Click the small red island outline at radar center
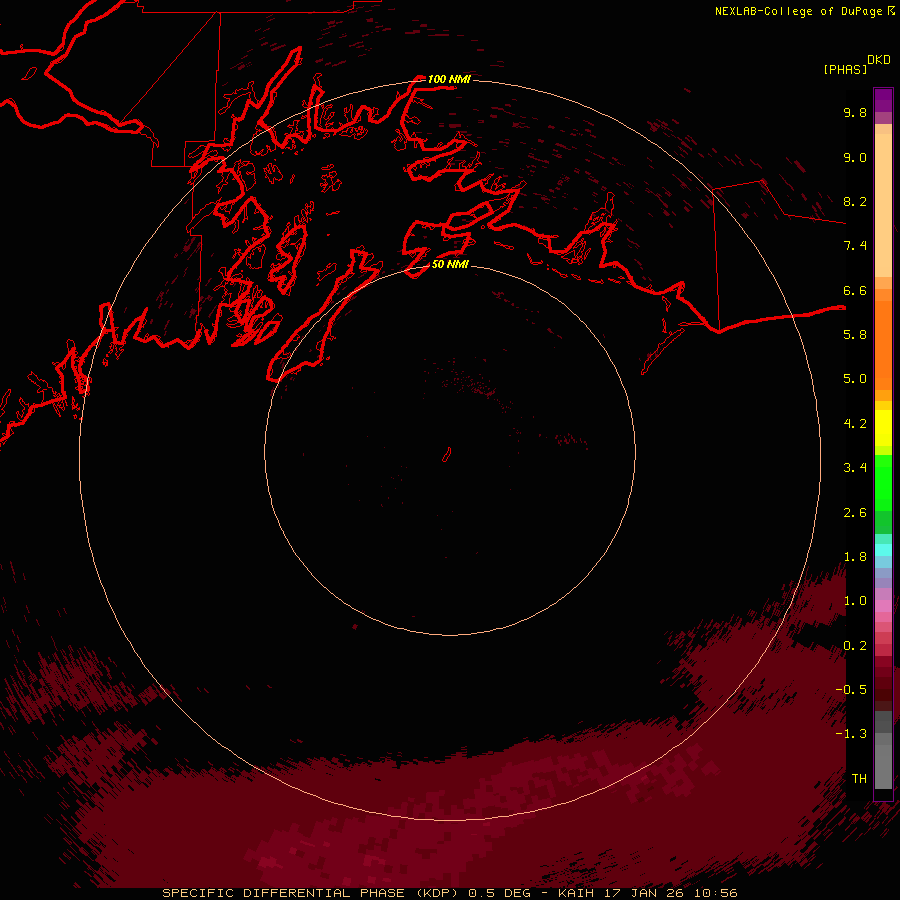Viewport: 900px width, 900px height. click(x=447, y=454)
